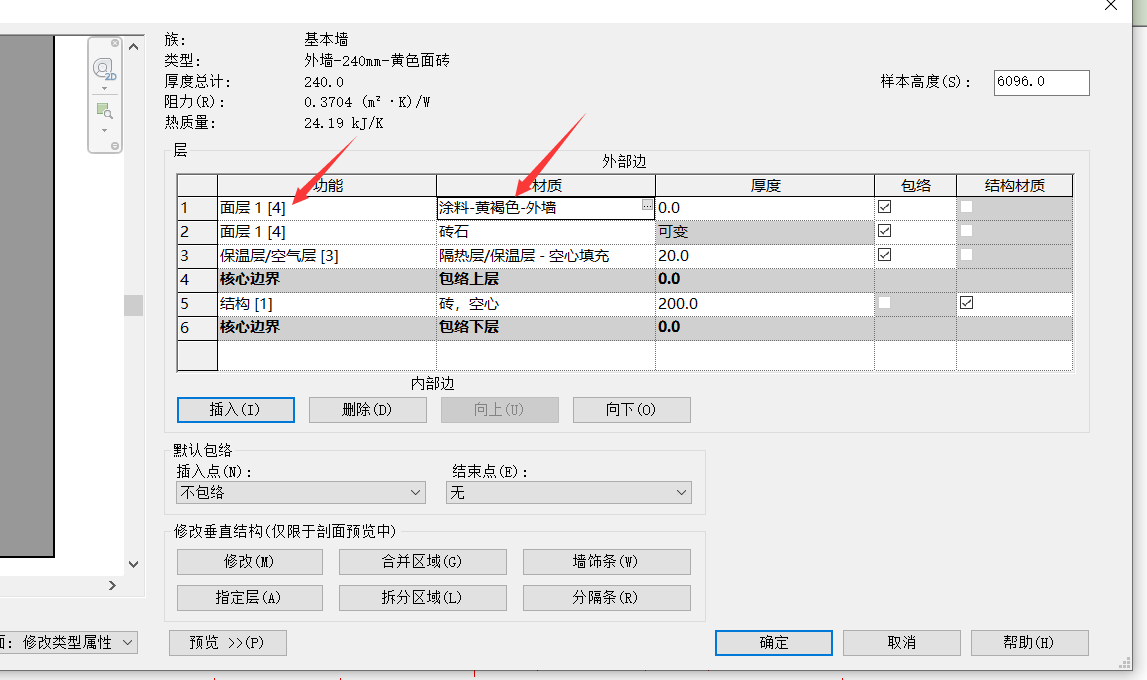Click the 墙饰条(W) wall sweeps button
The height and width of the screenshot is (680, 1147).
[606, 562]
